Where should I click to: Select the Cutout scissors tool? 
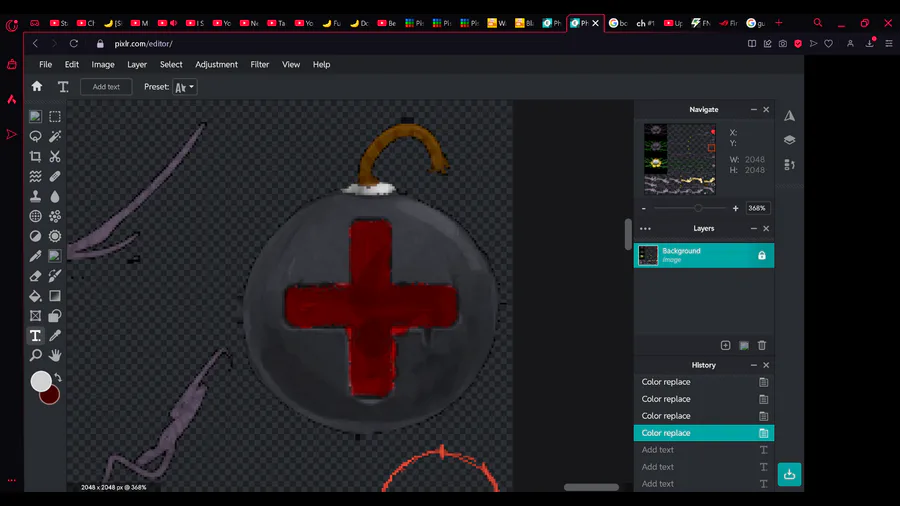(x=55, y=156)
